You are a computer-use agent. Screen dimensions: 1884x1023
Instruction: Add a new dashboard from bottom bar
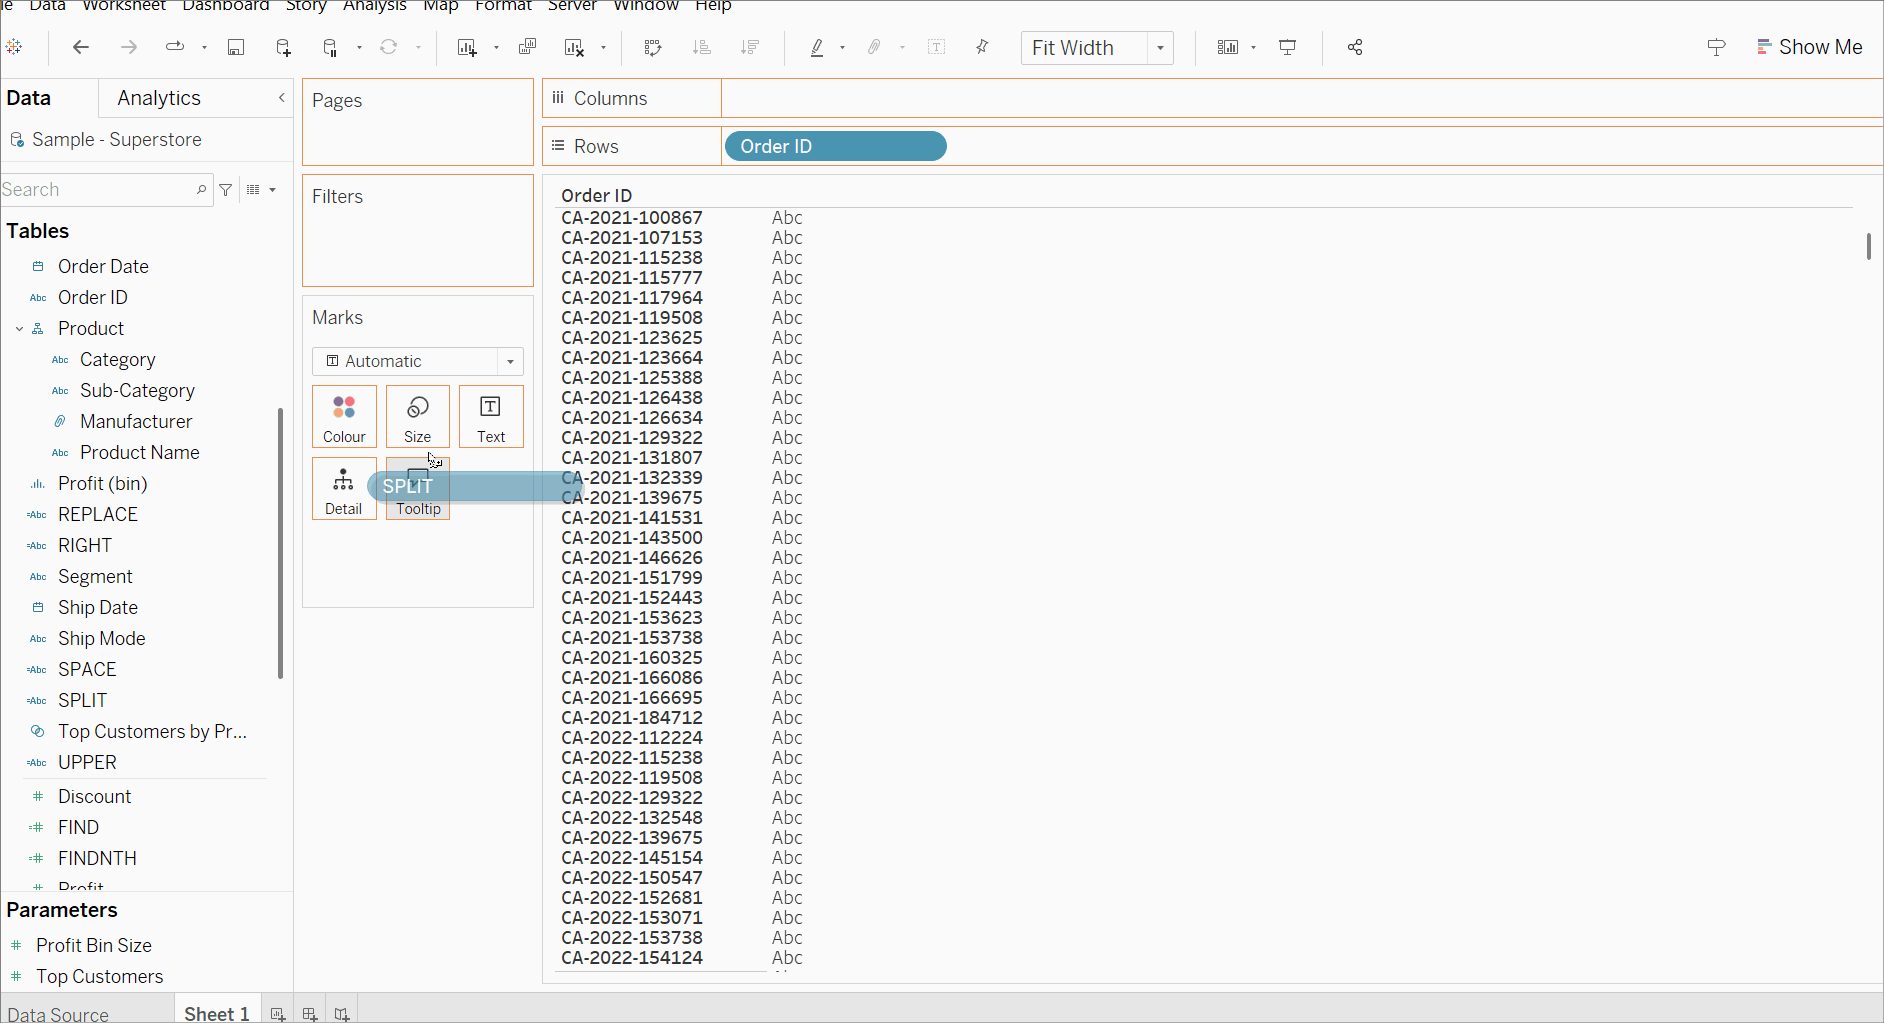click(x=310, y=1013)
